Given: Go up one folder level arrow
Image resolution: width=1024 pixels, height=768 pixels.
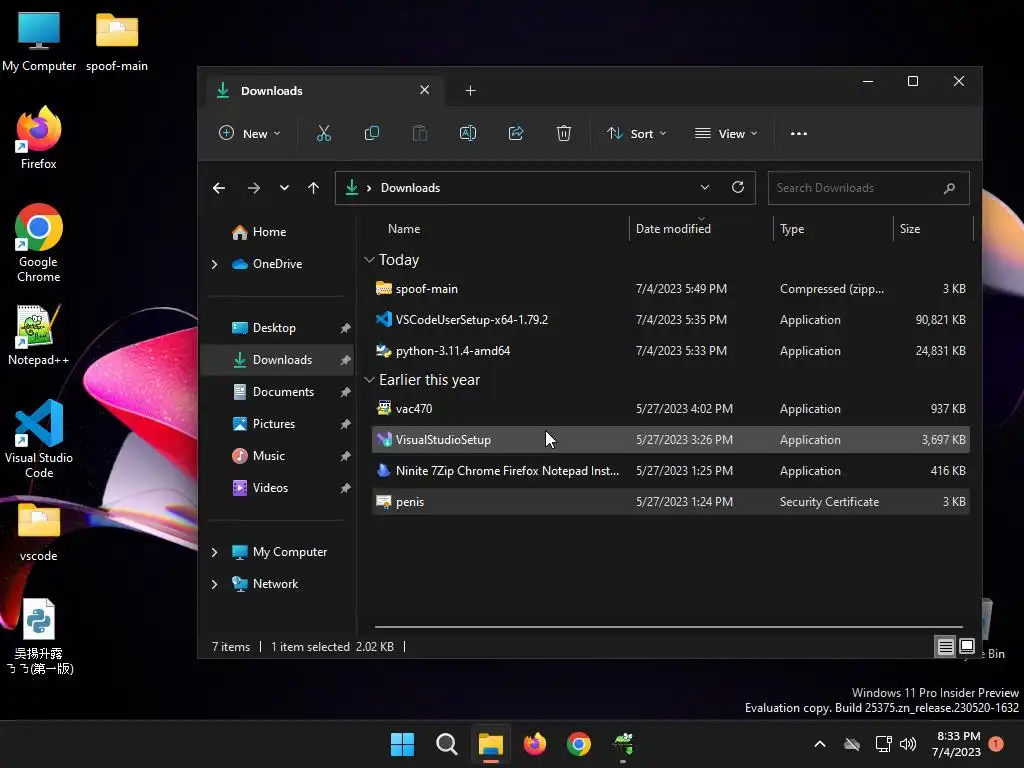Looking at the screenshot, I should [313, 188].
